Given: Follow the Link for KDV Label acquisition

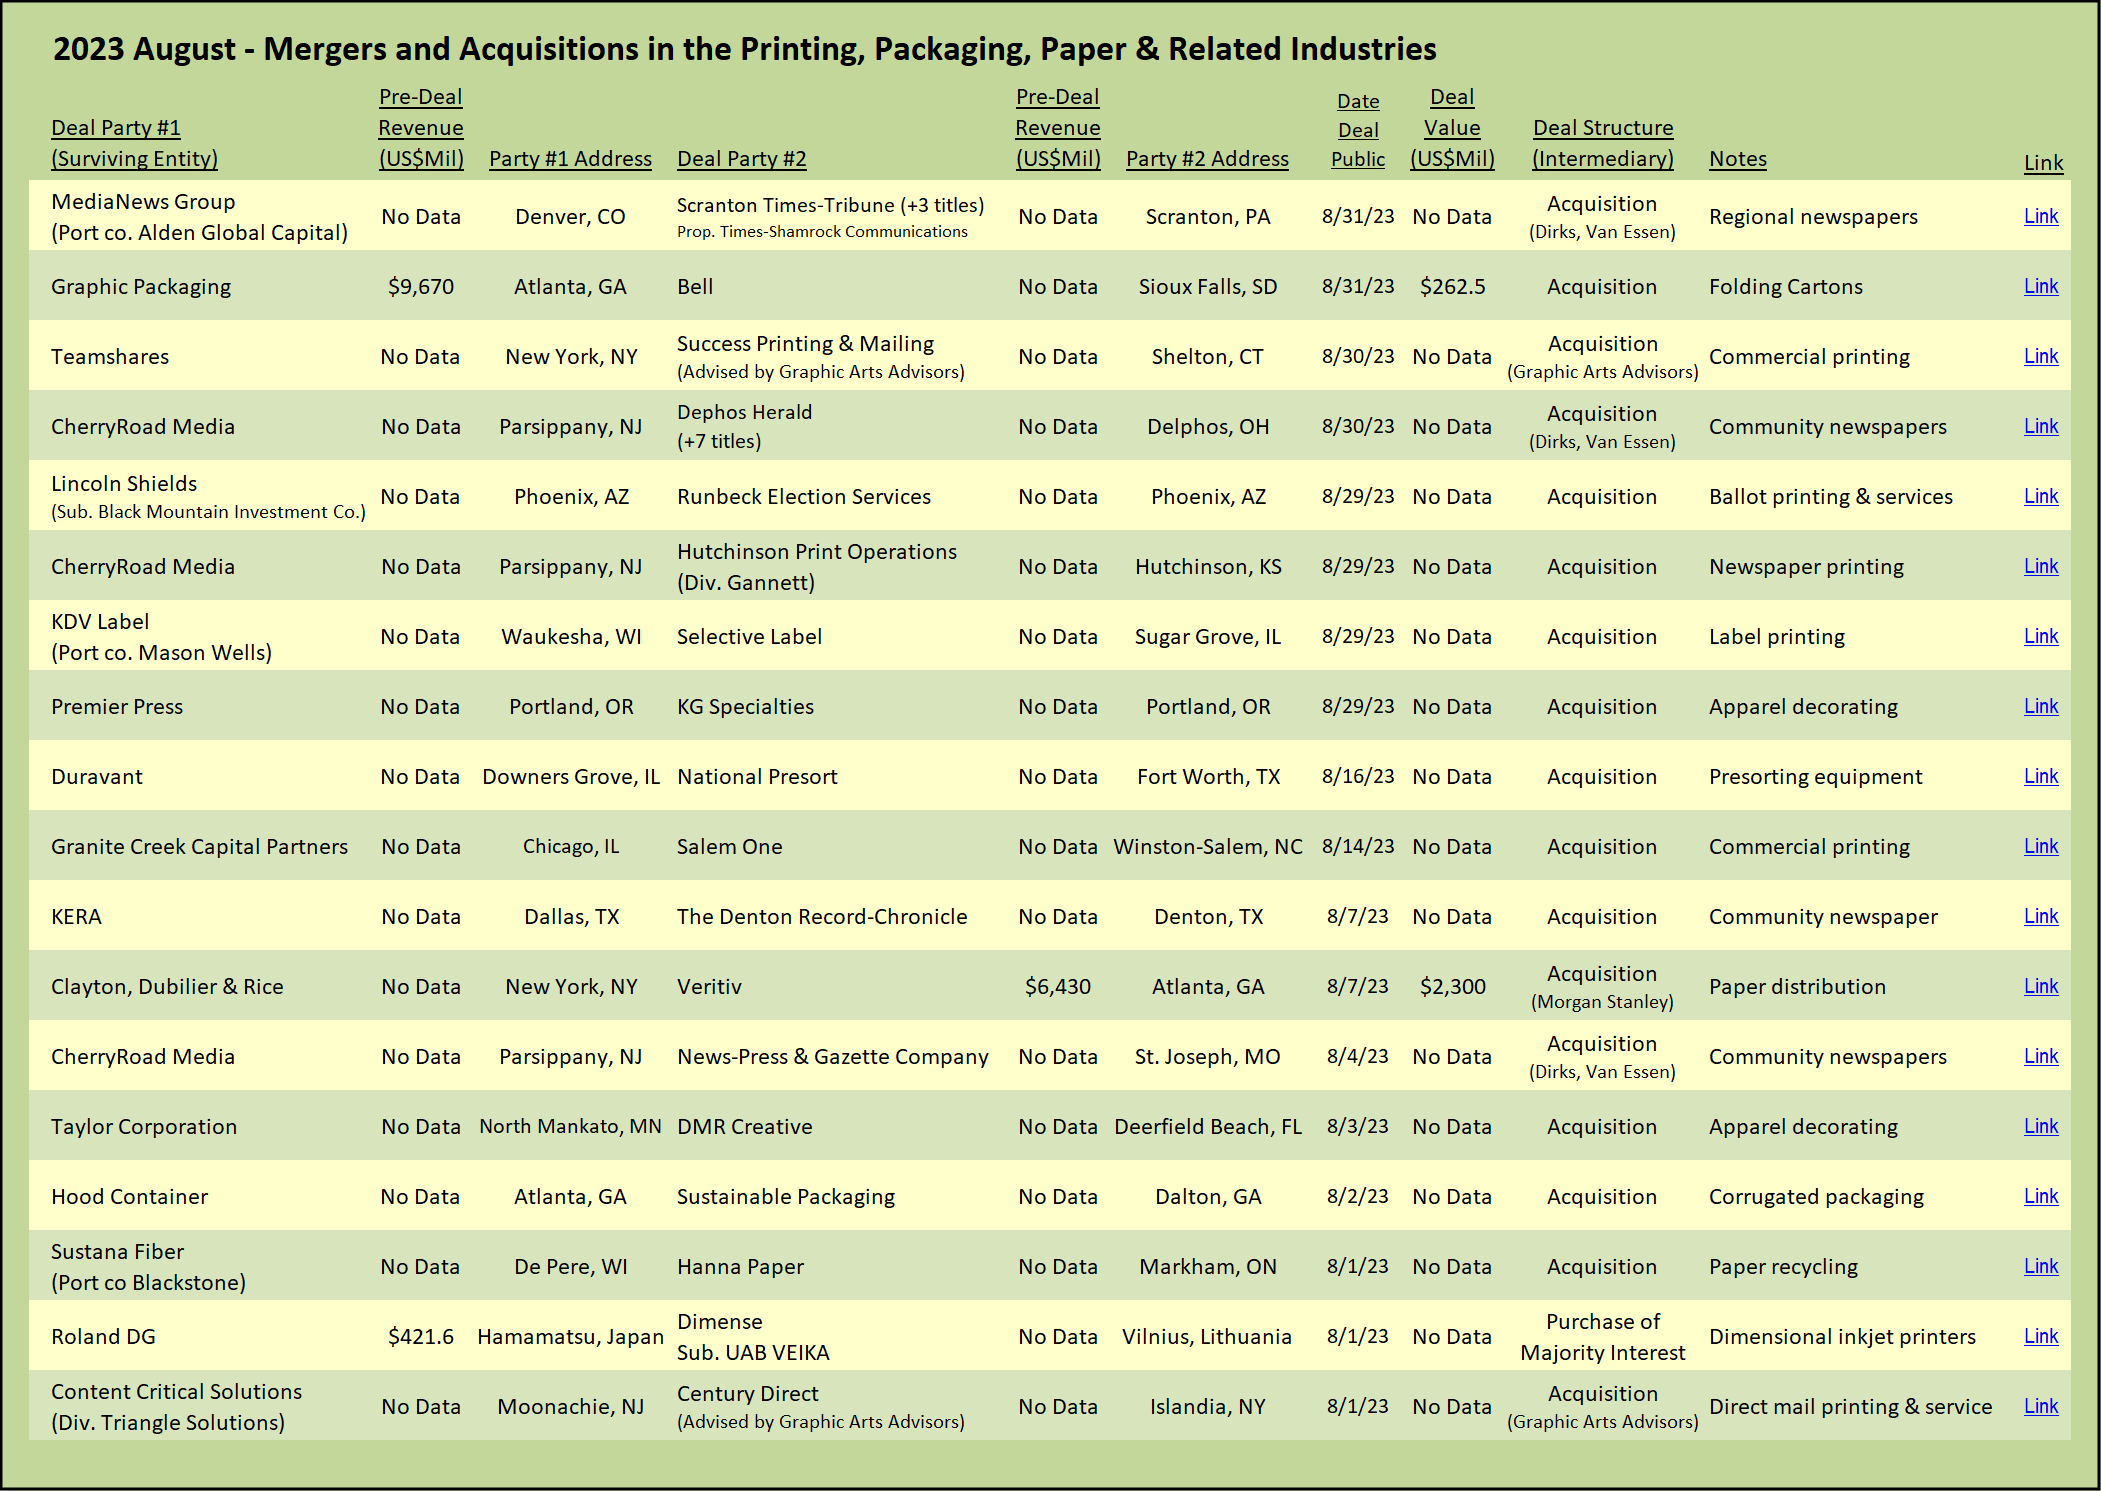Looking at the screenshot, I should (x=2040, y=636).
